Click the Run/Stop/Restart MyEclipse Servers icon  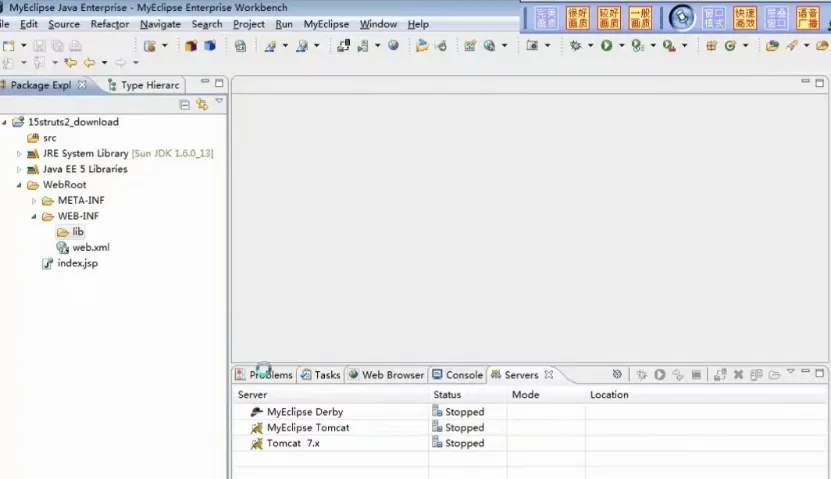point(363,46)
